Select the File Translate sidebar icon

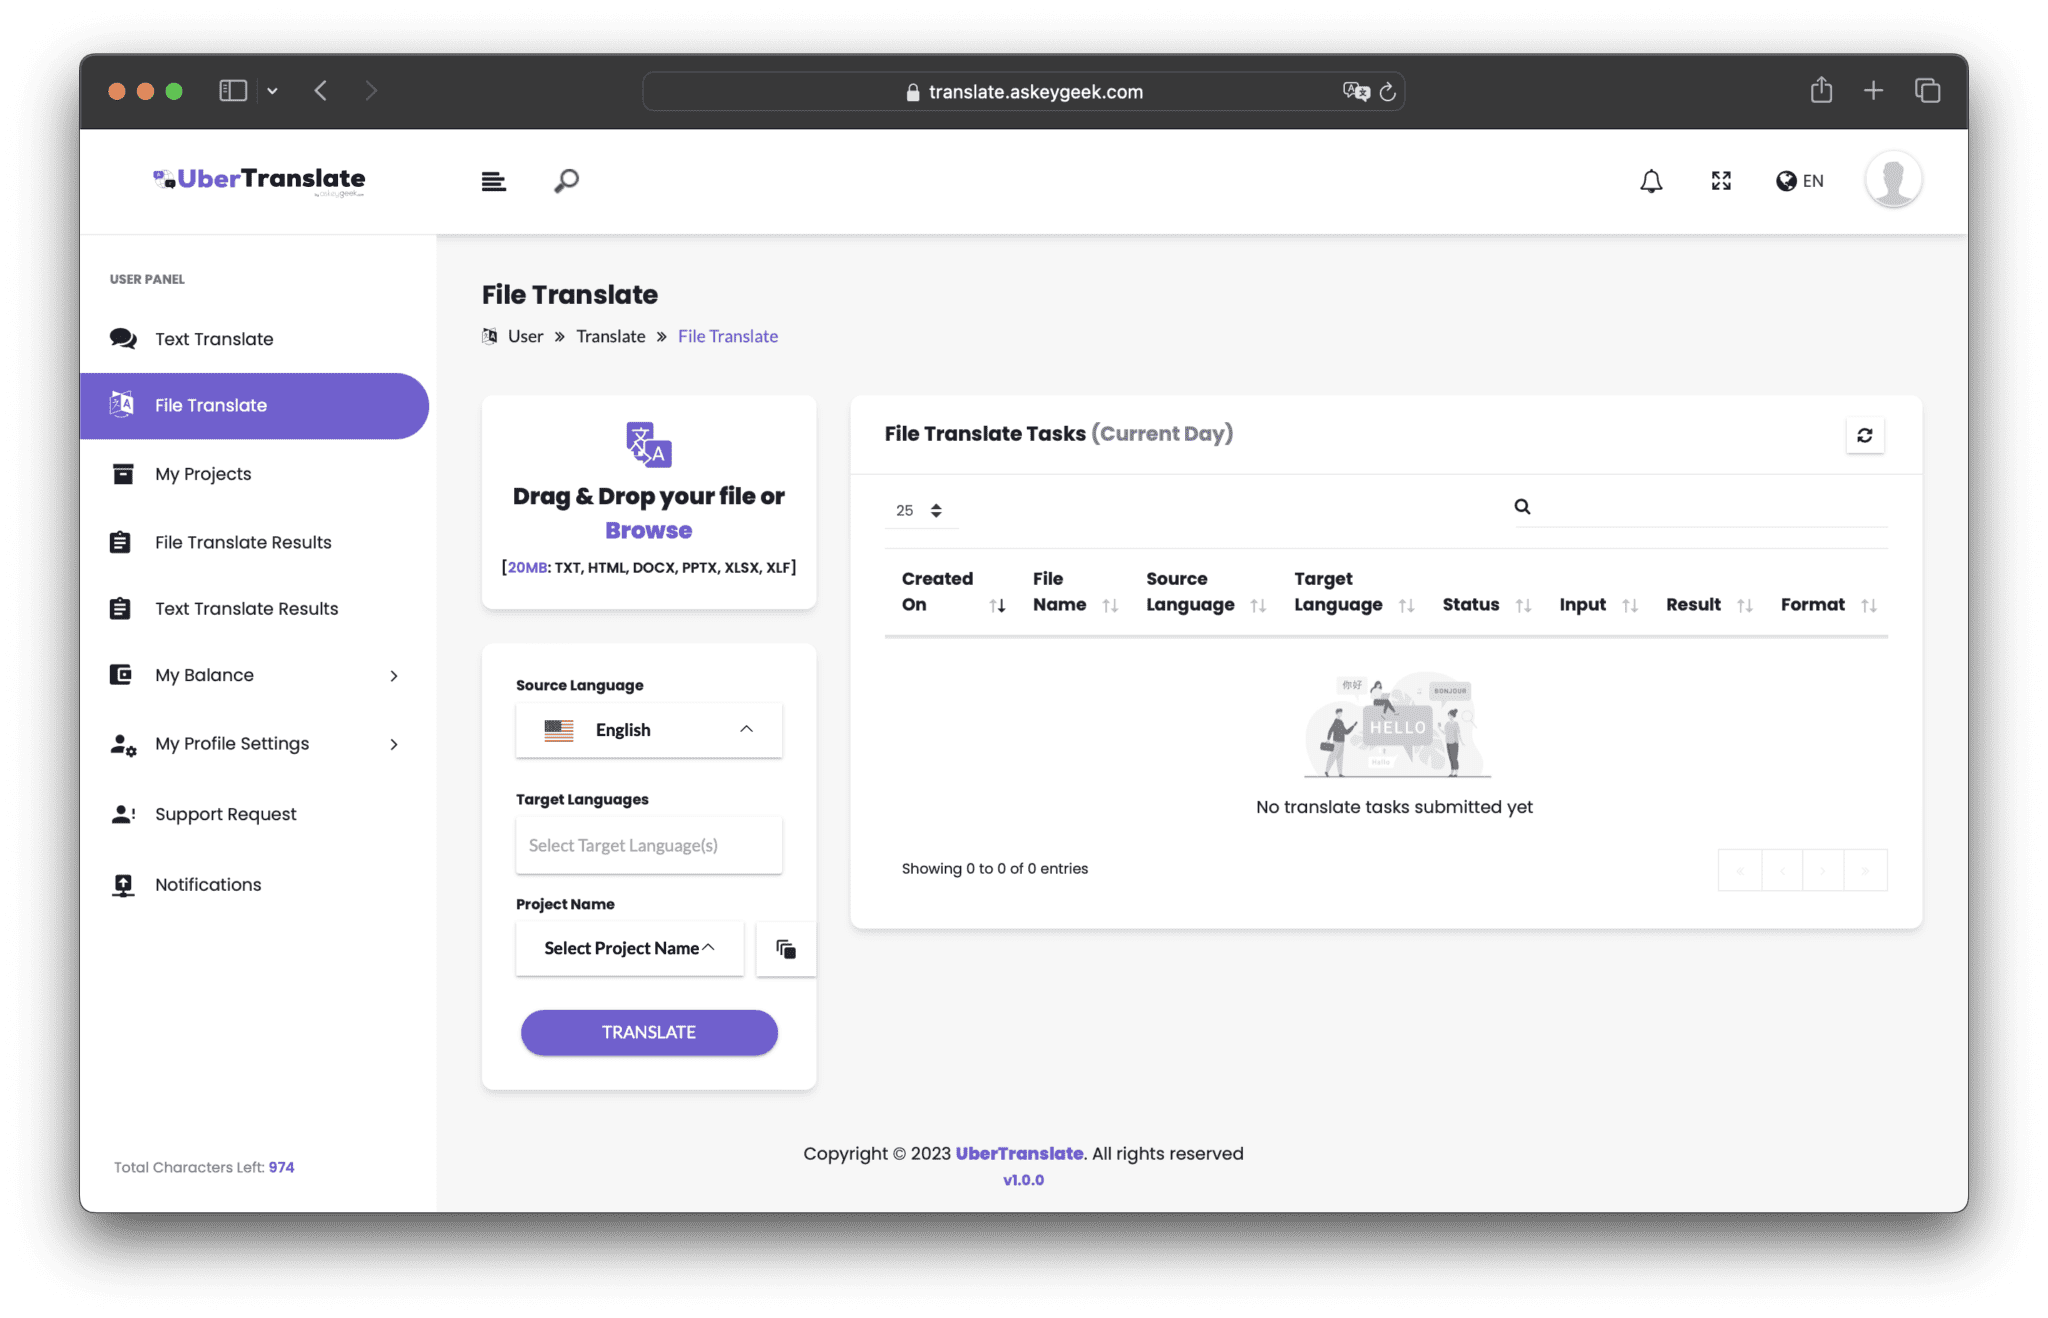122,405
